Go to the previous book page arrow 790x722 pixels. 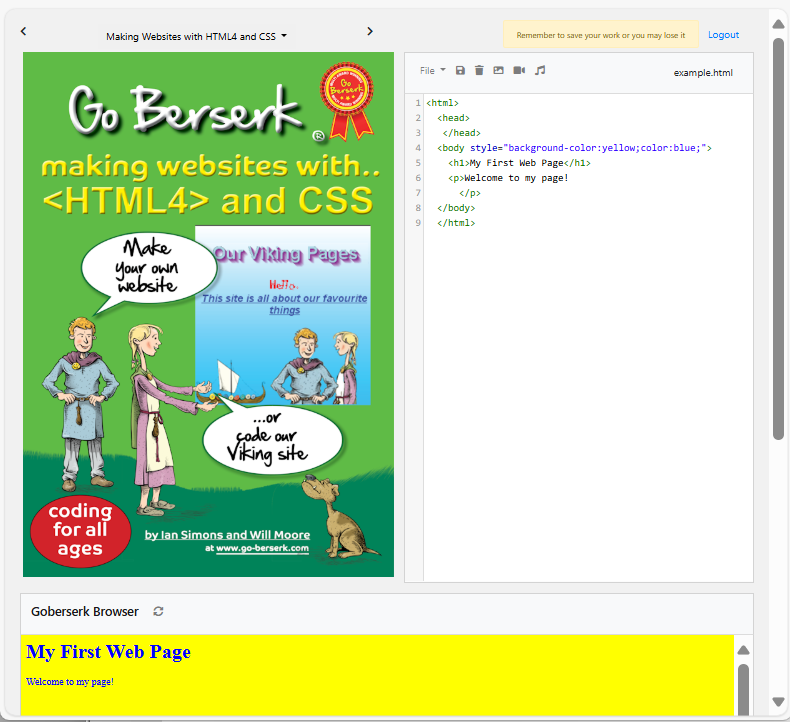coord(23,31)
